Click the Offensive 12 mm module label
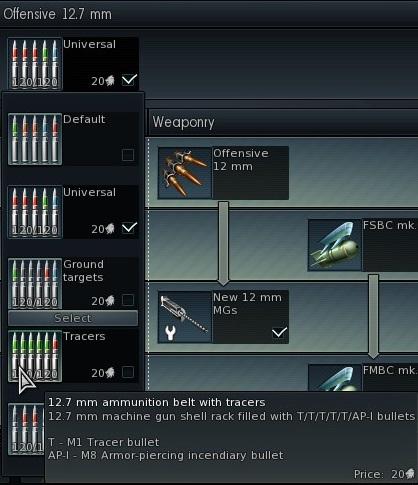Viewport: 418px width, 485px height. (241, 160)
